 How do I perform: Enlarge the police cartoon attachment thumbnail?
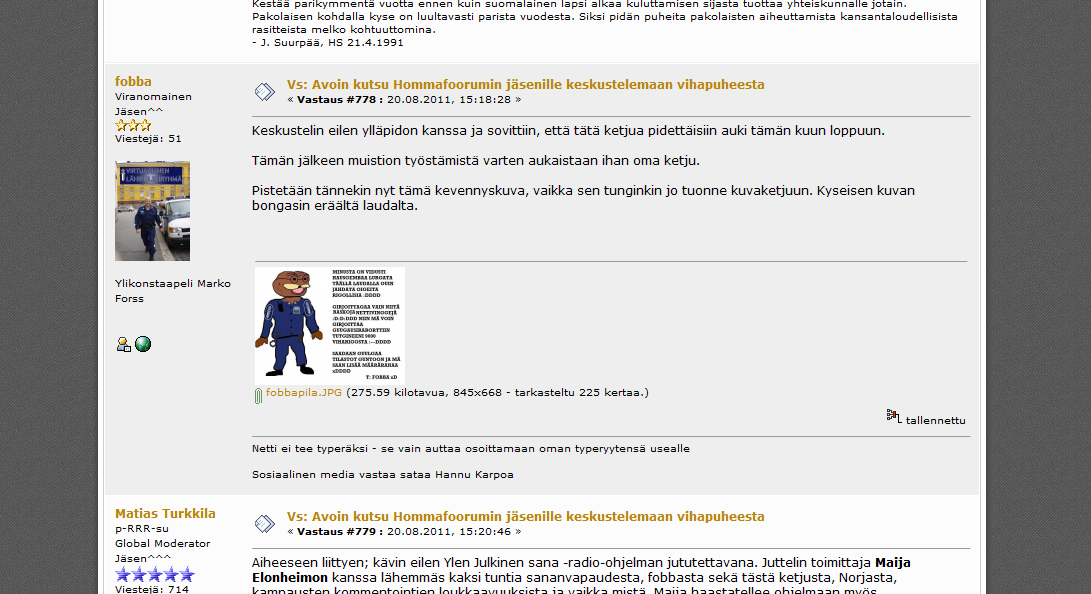[329, 324]
